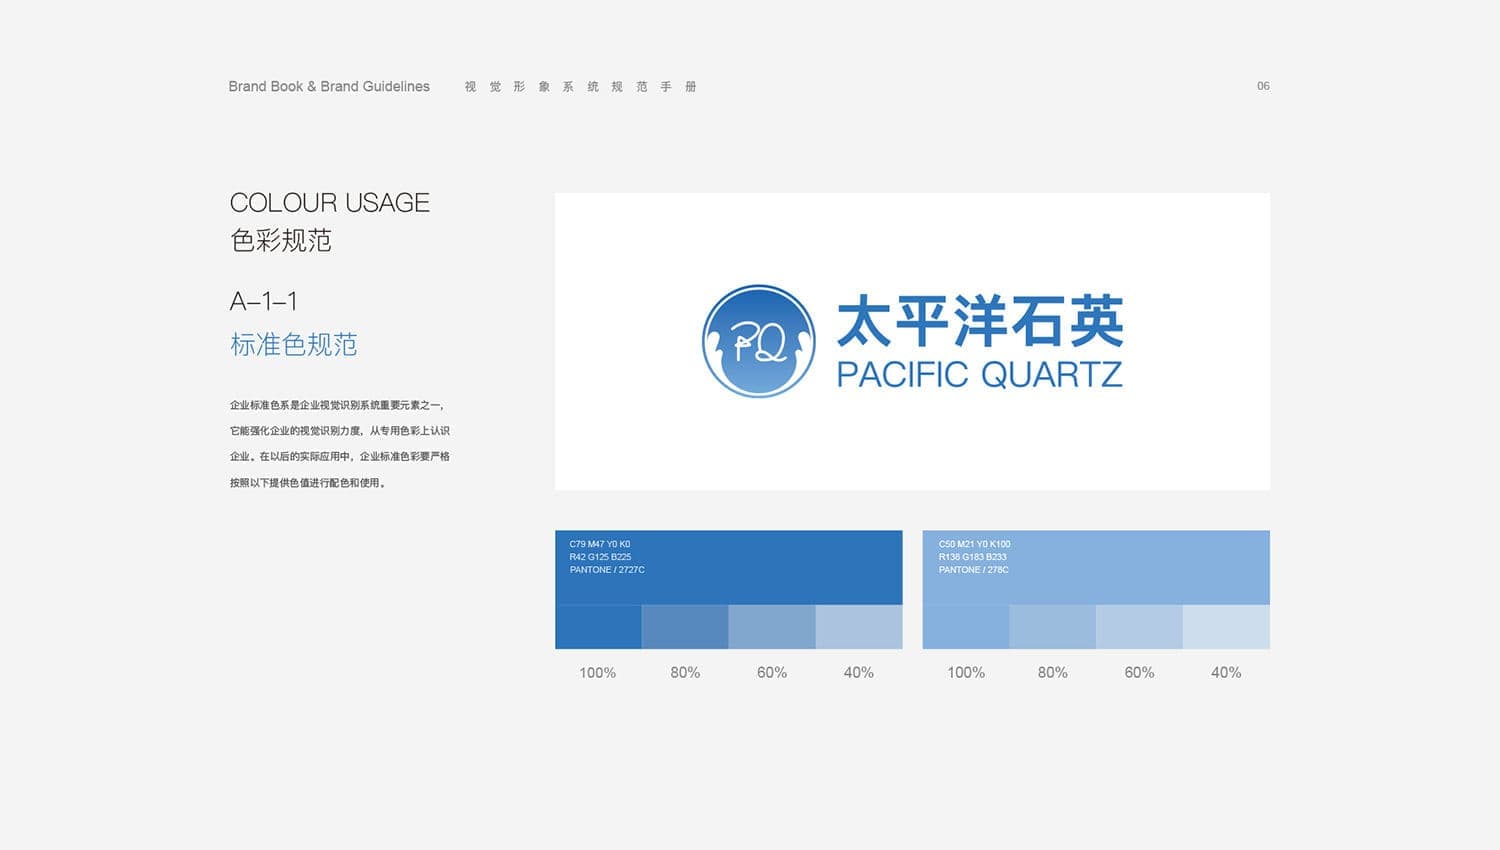Click the COLOUR USAGE heading

(329, 203)
